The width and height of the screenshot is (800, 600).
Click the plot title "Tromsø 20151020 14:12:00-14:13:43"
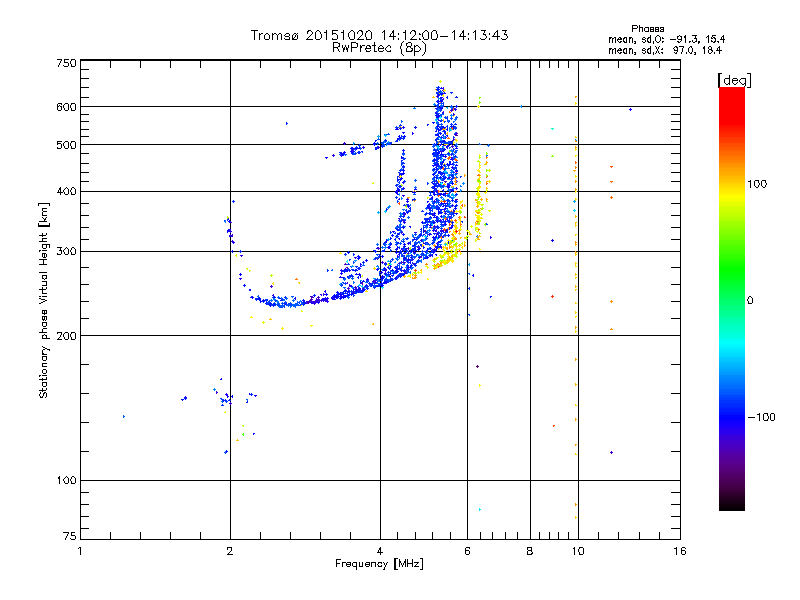point(379,35)
